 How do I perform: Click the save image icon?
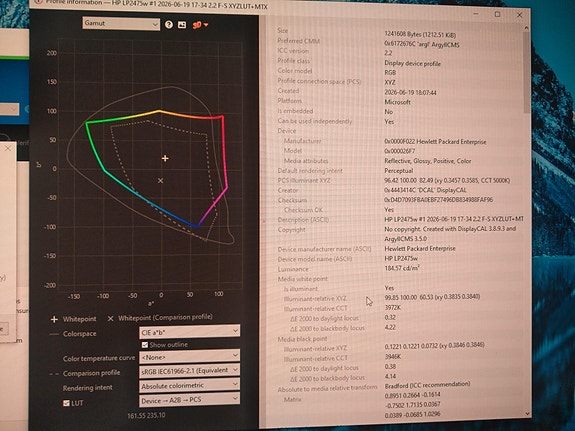pos(182,25)
